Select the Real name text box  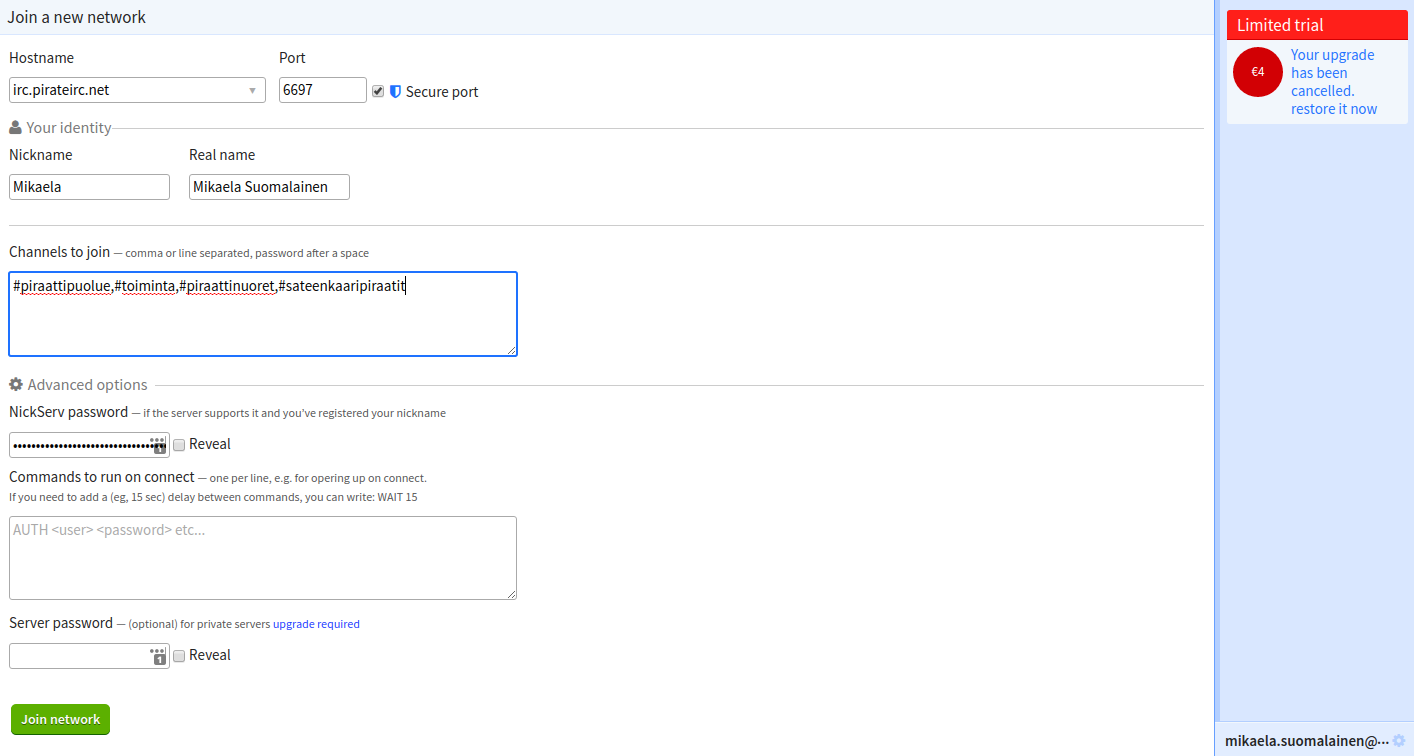(x=269, y=187)
